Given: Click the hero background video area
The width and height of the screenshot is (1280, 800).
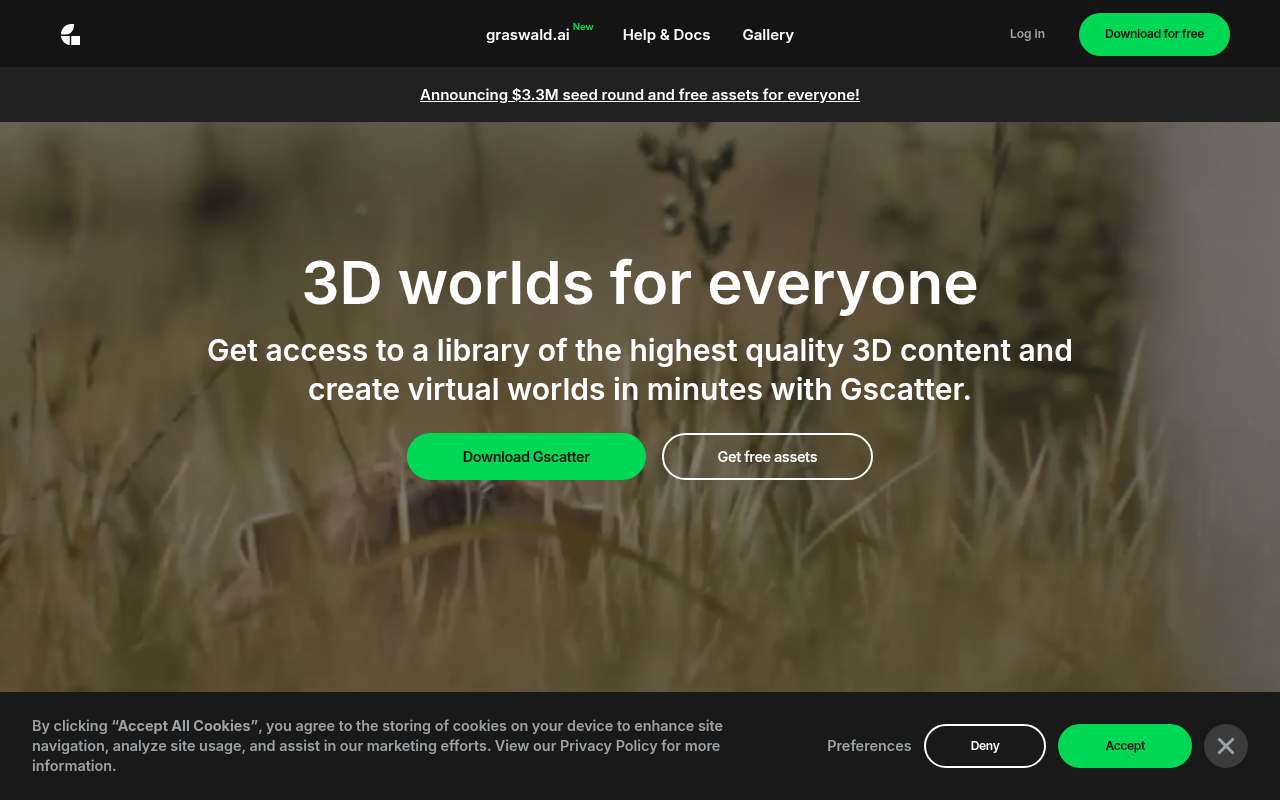Looking at the screenshot, I should [640, 600].
